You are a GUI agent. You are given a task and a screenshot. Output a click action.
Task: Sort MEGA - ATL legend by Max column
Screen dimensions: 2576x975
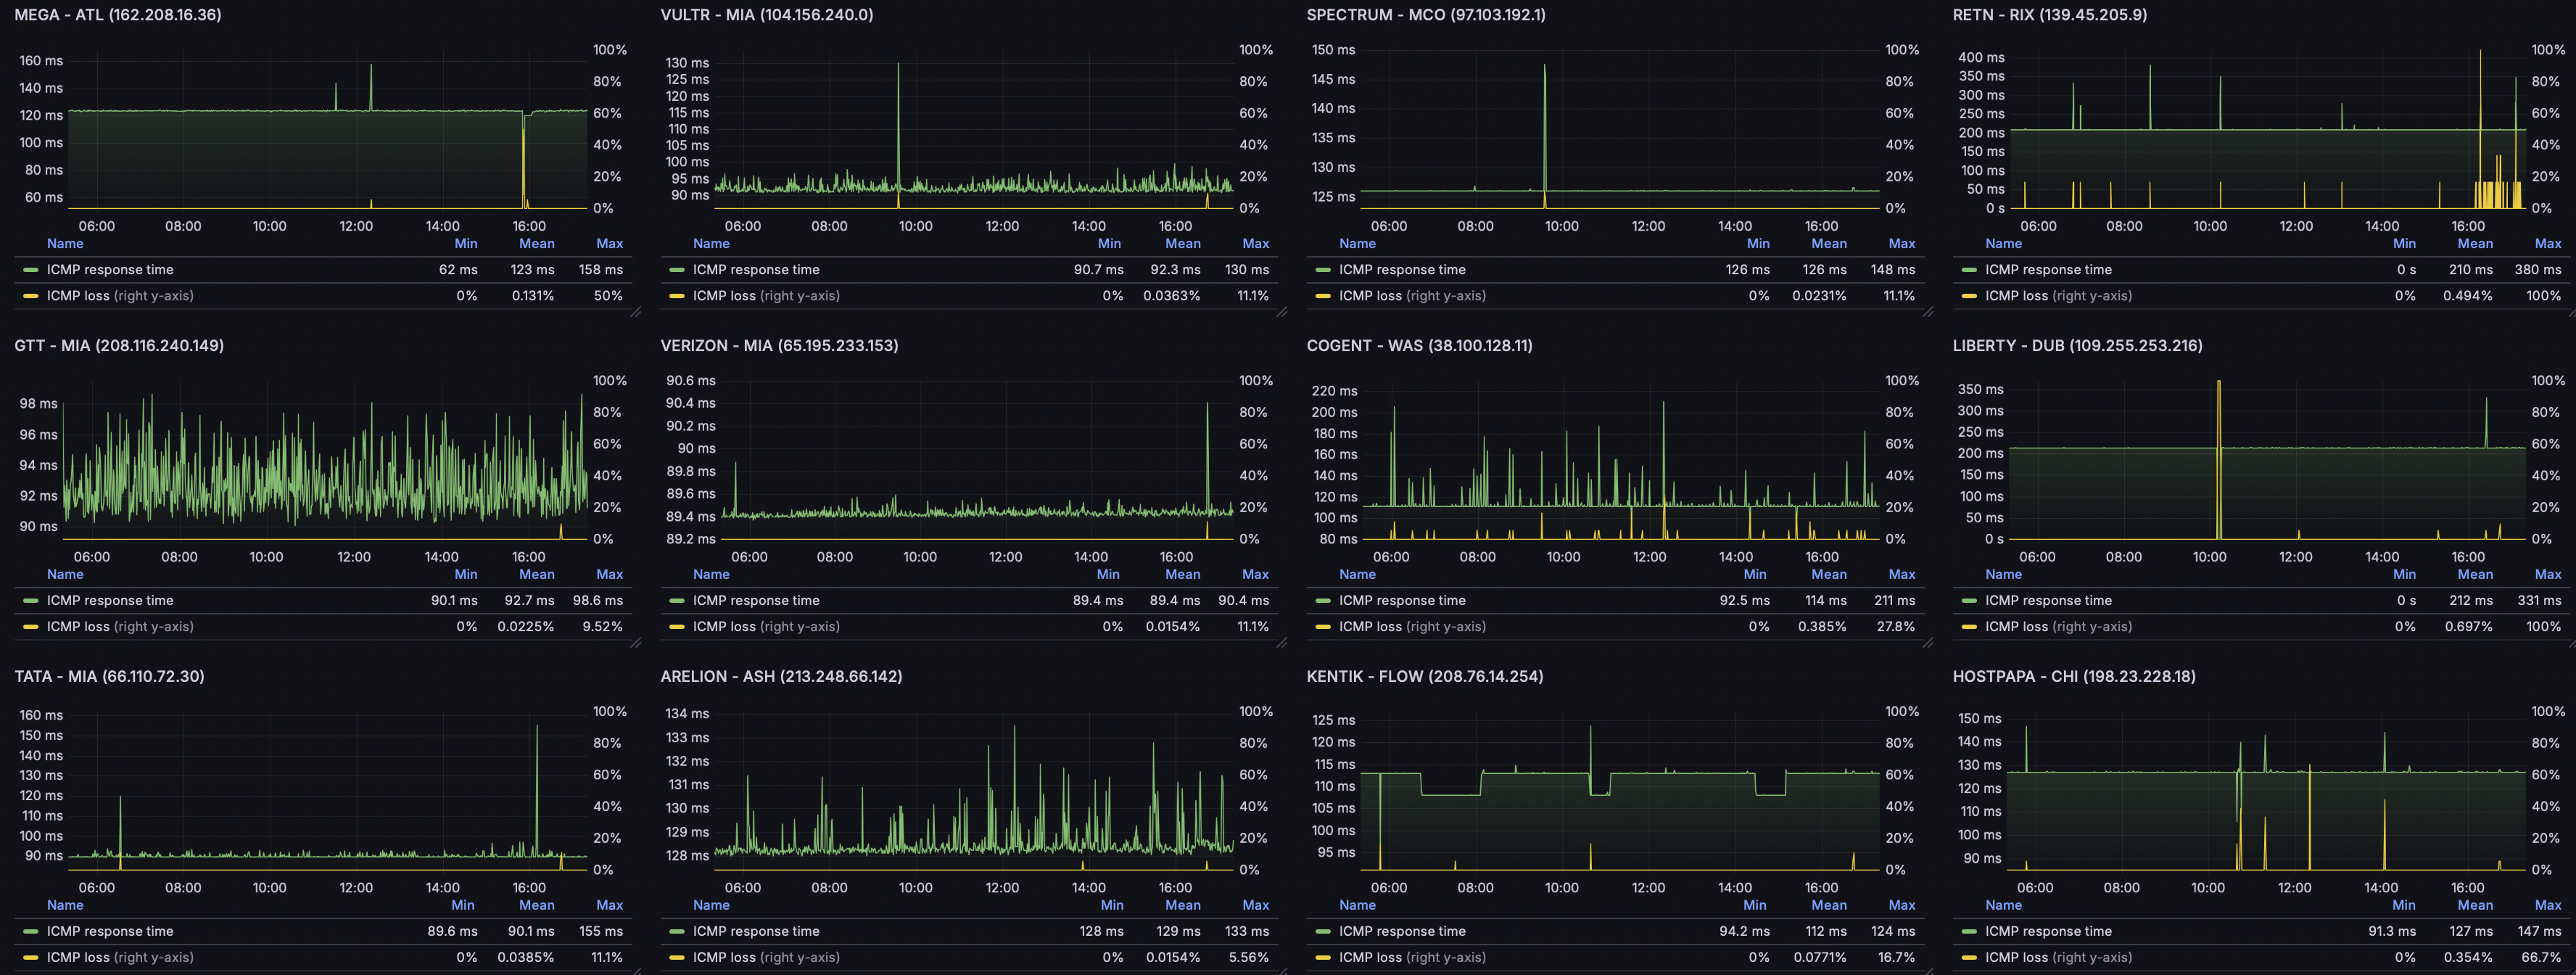(x=609, y=243)
